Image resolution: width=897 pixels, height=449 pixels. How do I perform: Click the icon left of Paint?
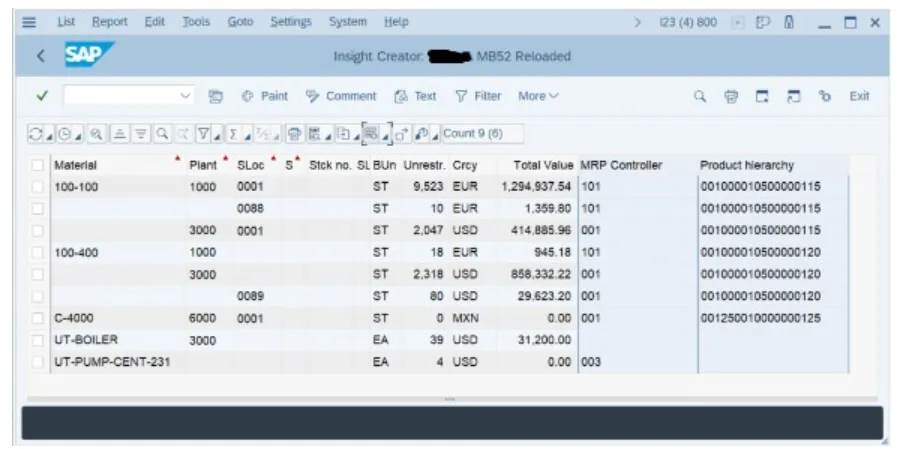pos(216,96)
